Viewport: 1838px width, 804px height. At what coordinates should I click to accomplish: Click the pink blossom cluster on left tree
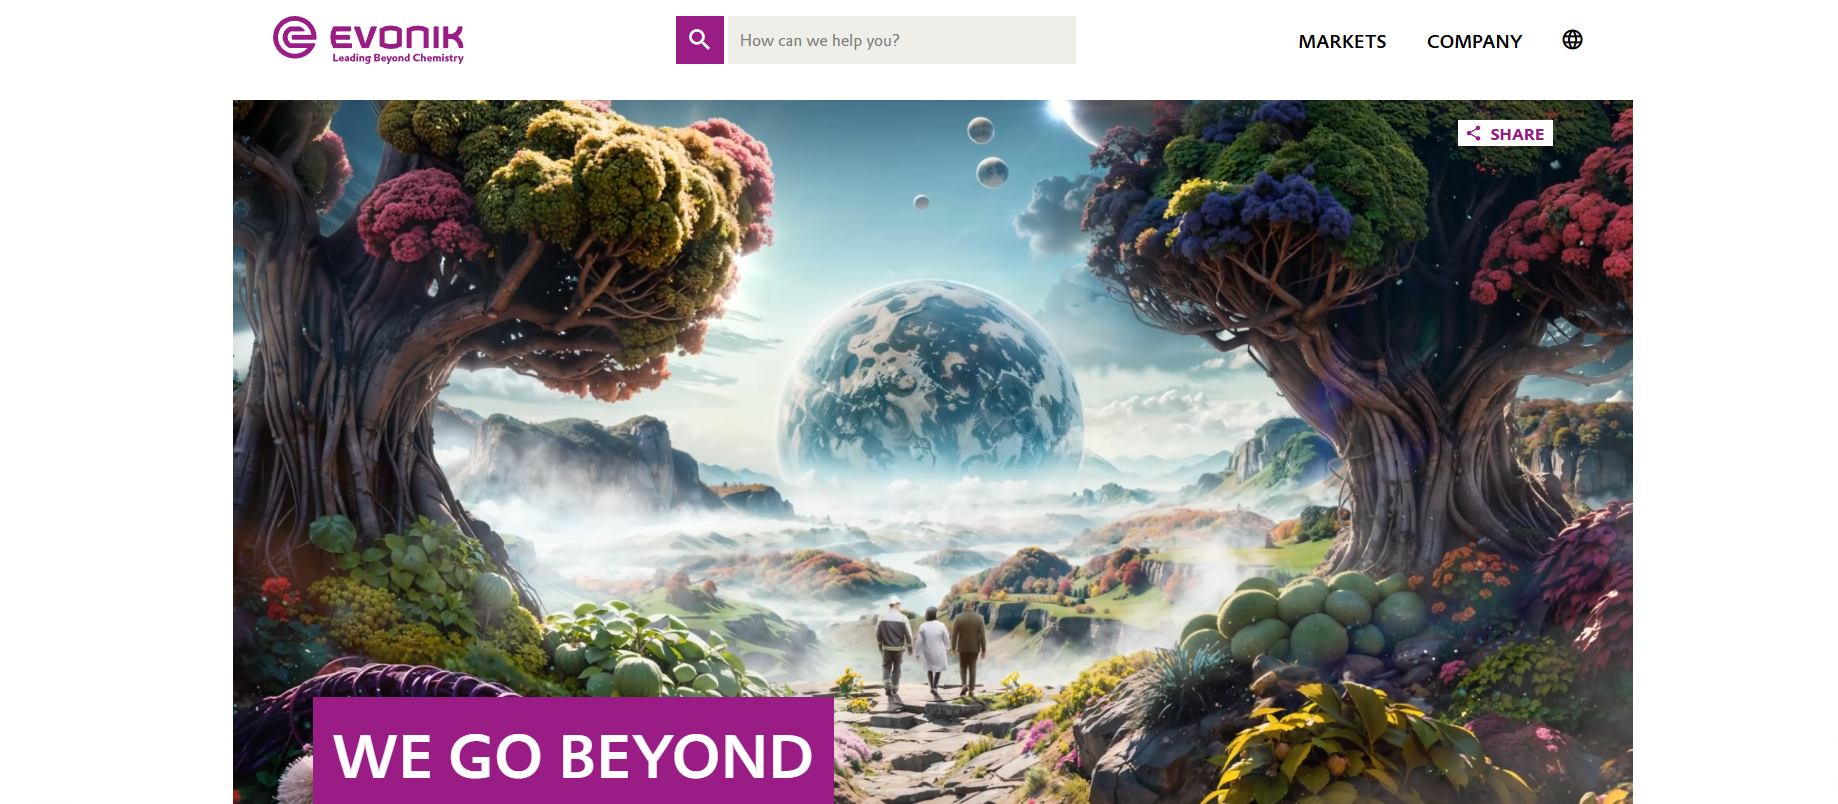412,217
